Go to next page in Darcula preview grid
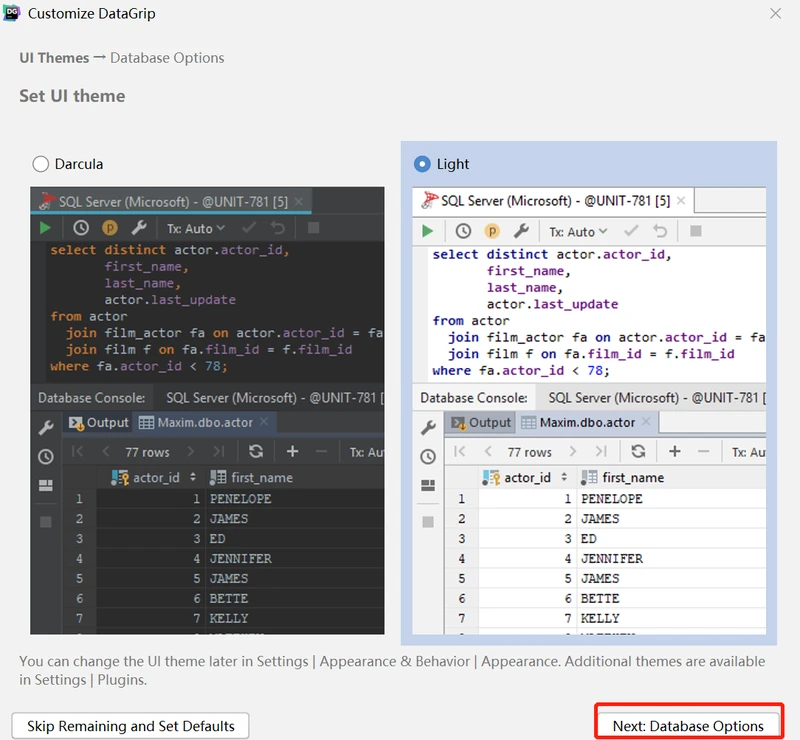This screenshot has height=740, width=800. coord(190,451)
